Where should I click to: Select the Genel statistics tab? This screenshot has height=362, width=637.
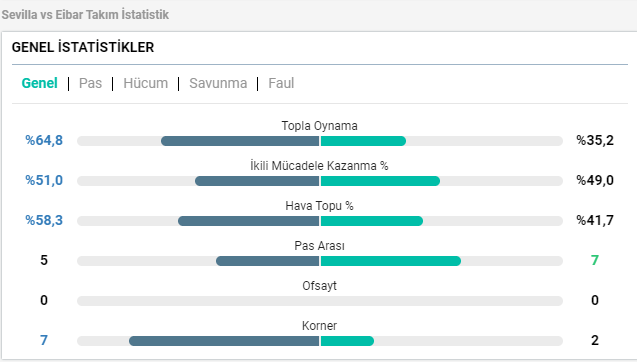click(x=39, y=83)
